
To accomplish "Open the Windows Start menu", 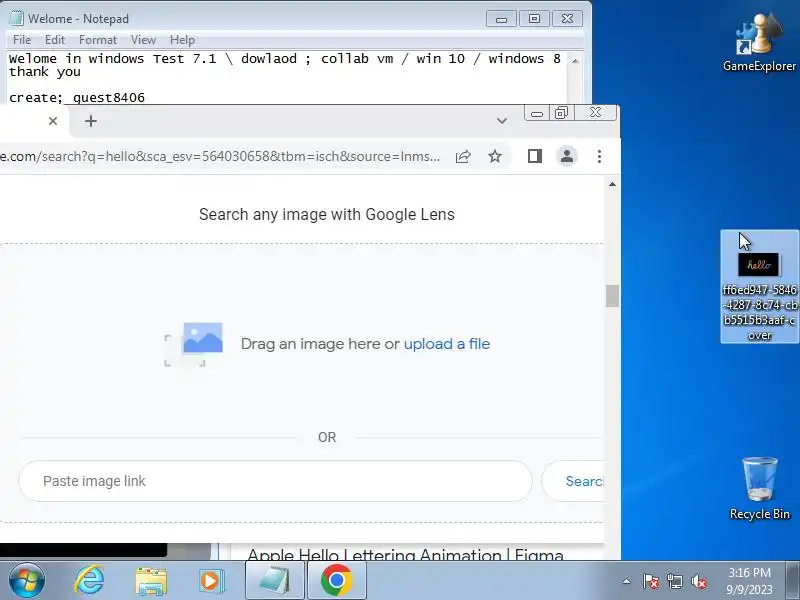I will point(27,581).
